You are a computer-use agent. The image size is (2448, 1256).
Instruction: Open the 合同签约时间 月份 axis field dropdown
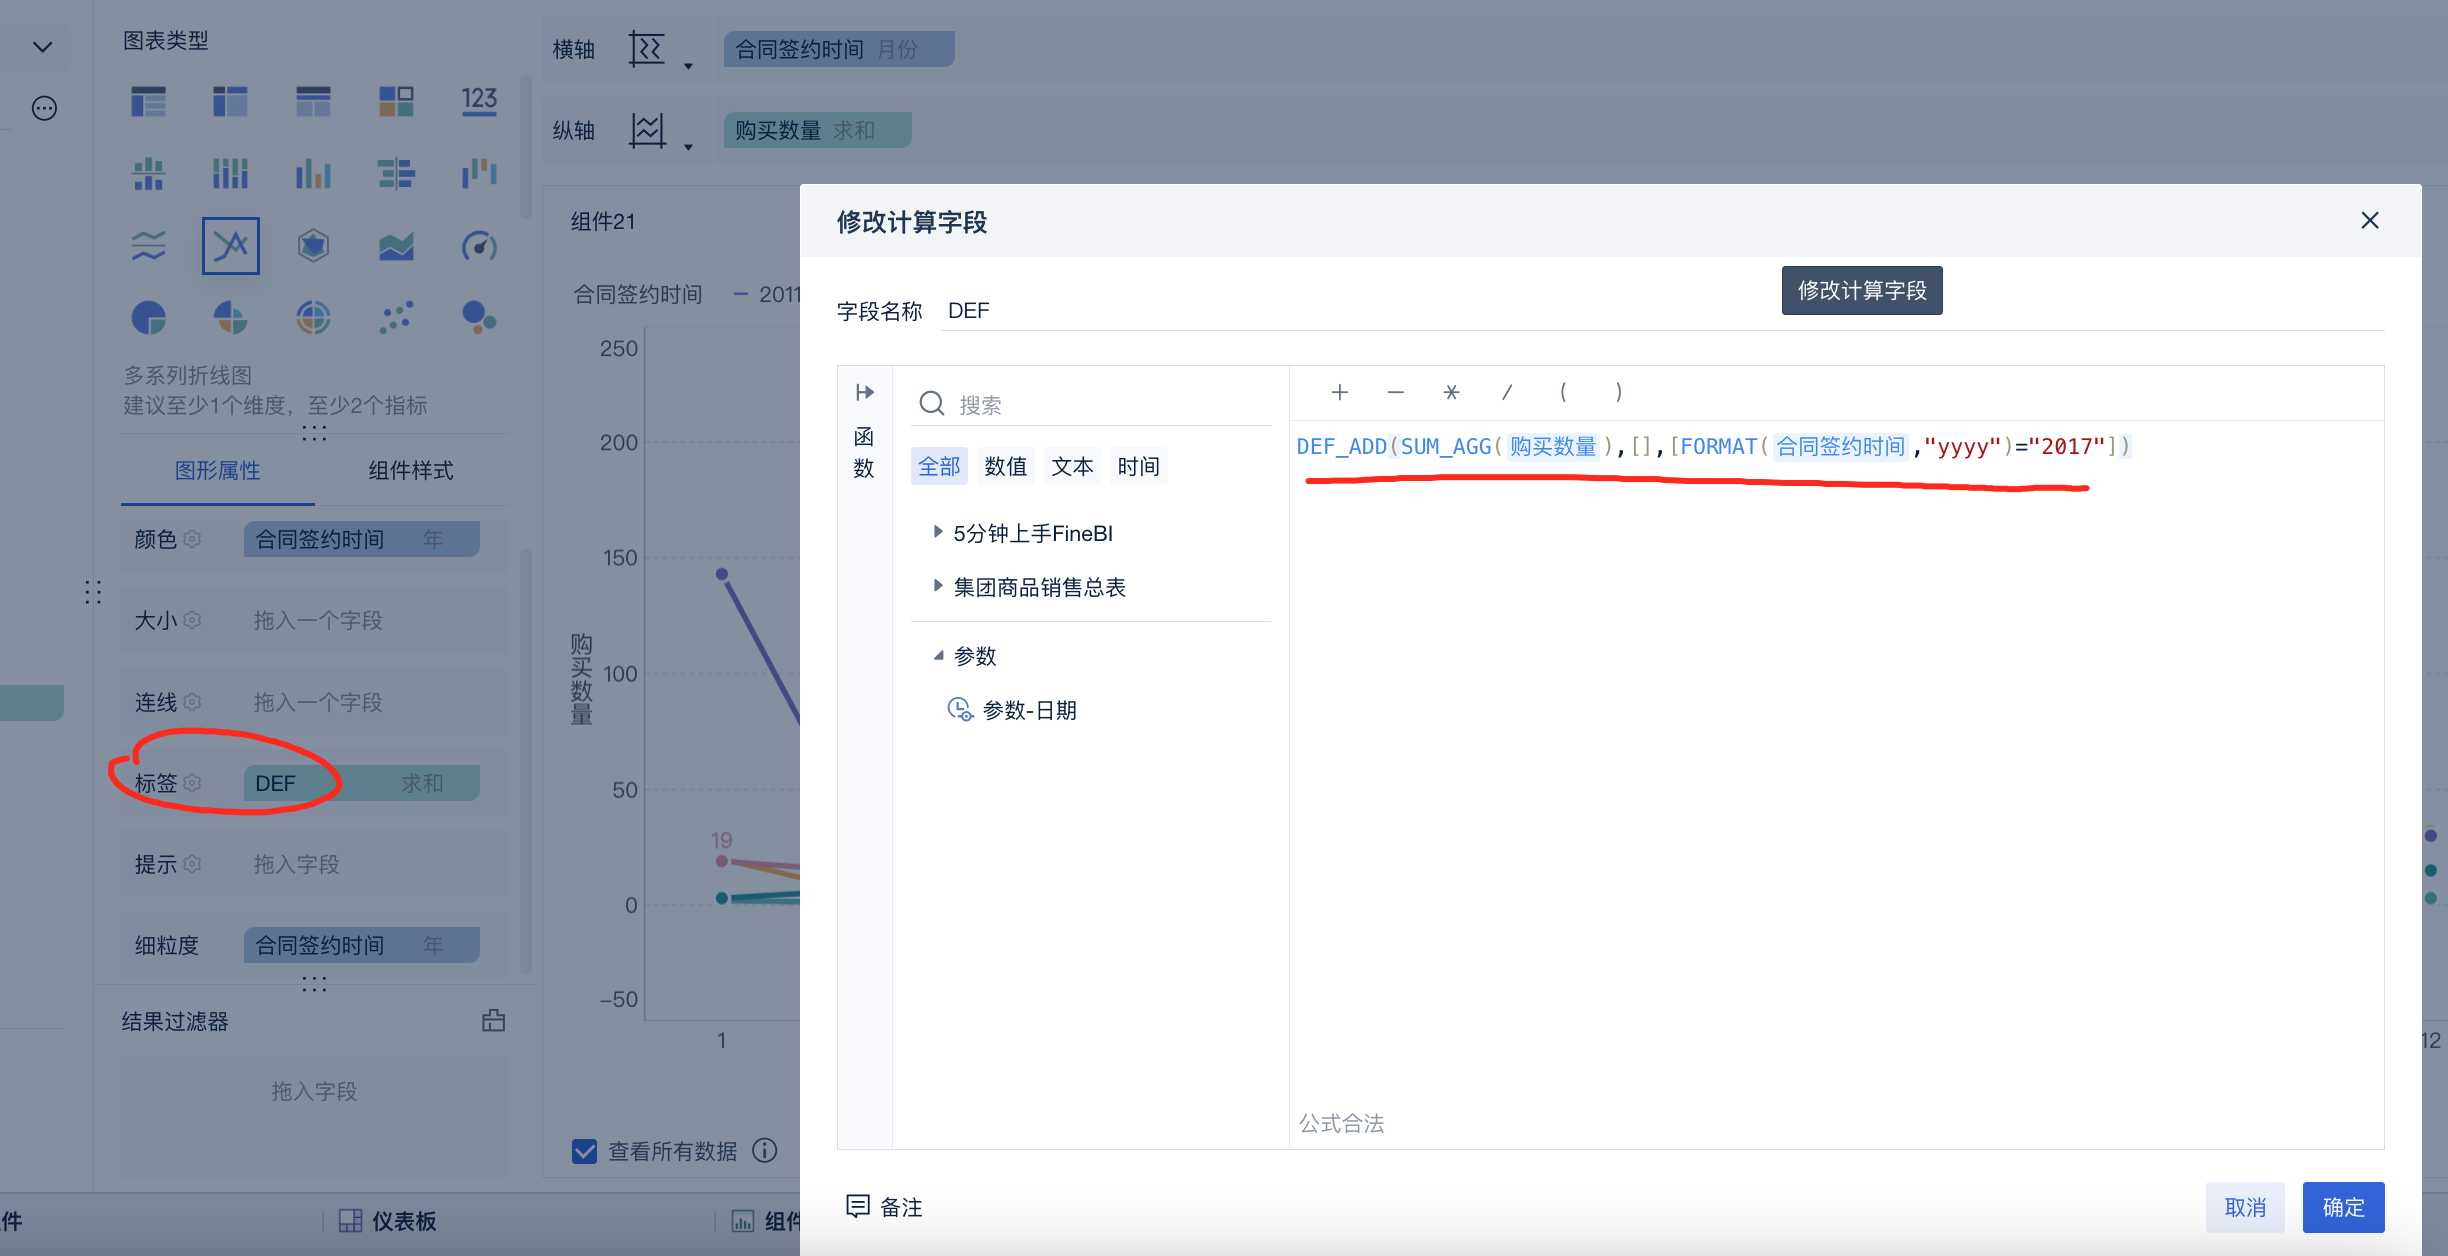pos(839,49)
